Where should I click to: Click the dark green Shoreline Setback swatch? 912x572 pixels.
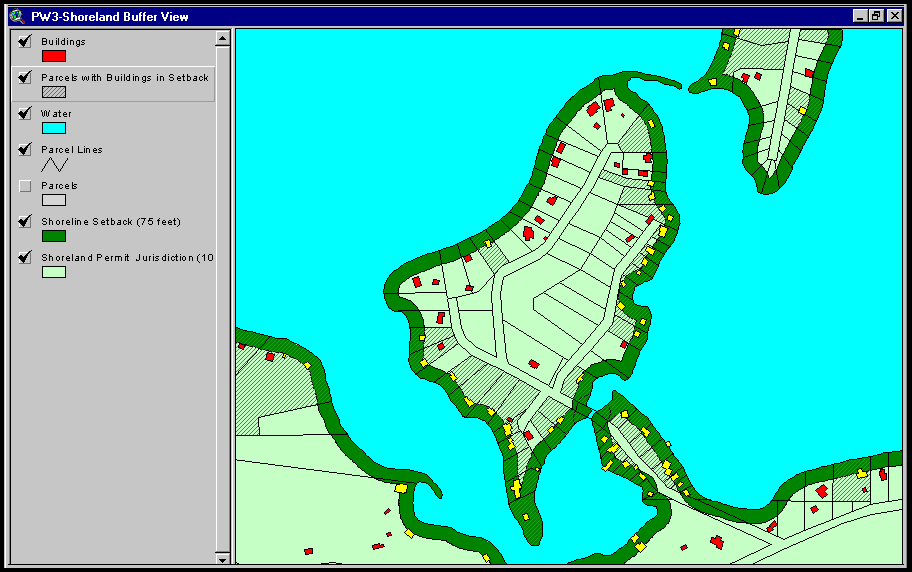click(54, 236)
